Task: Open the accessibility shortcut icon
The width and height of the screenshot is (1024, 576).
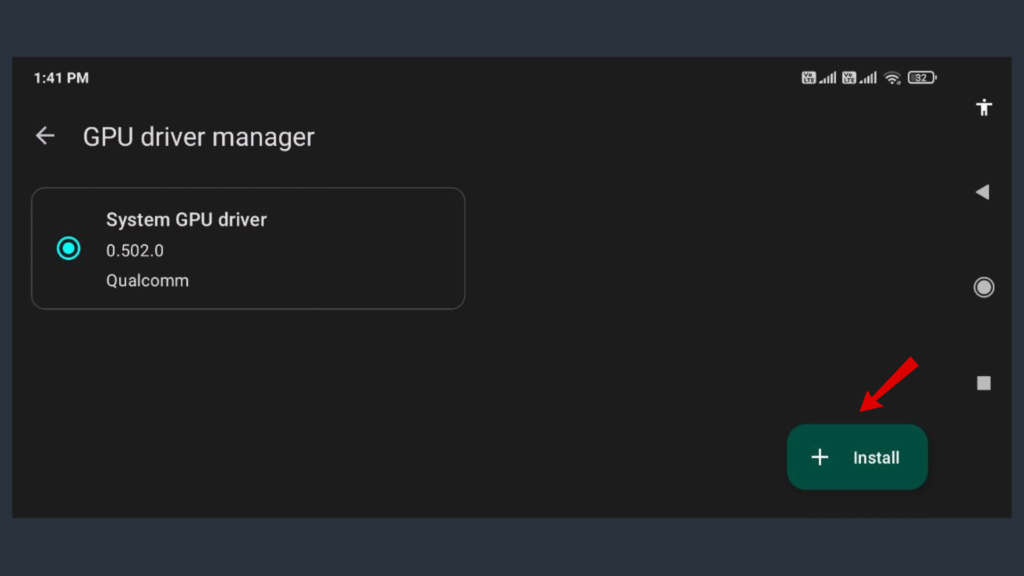Action: pyautogui.click(x=983, y=107)
